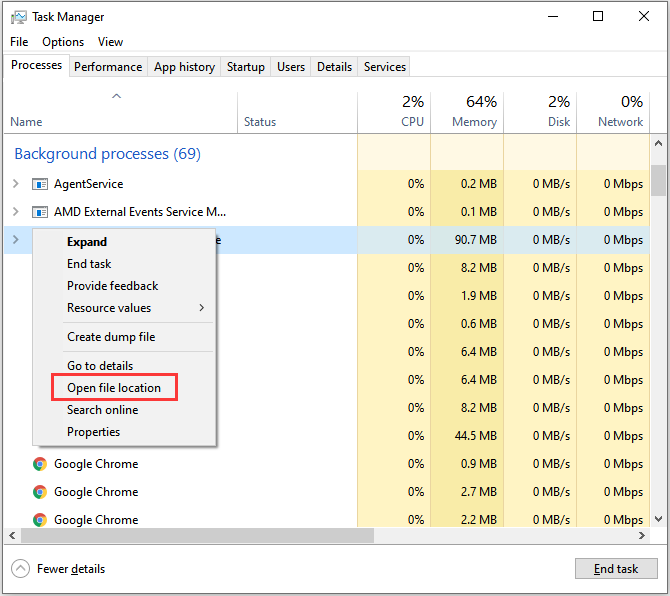Open the View menu
The image size is (670, 596).
click(110, 42)
